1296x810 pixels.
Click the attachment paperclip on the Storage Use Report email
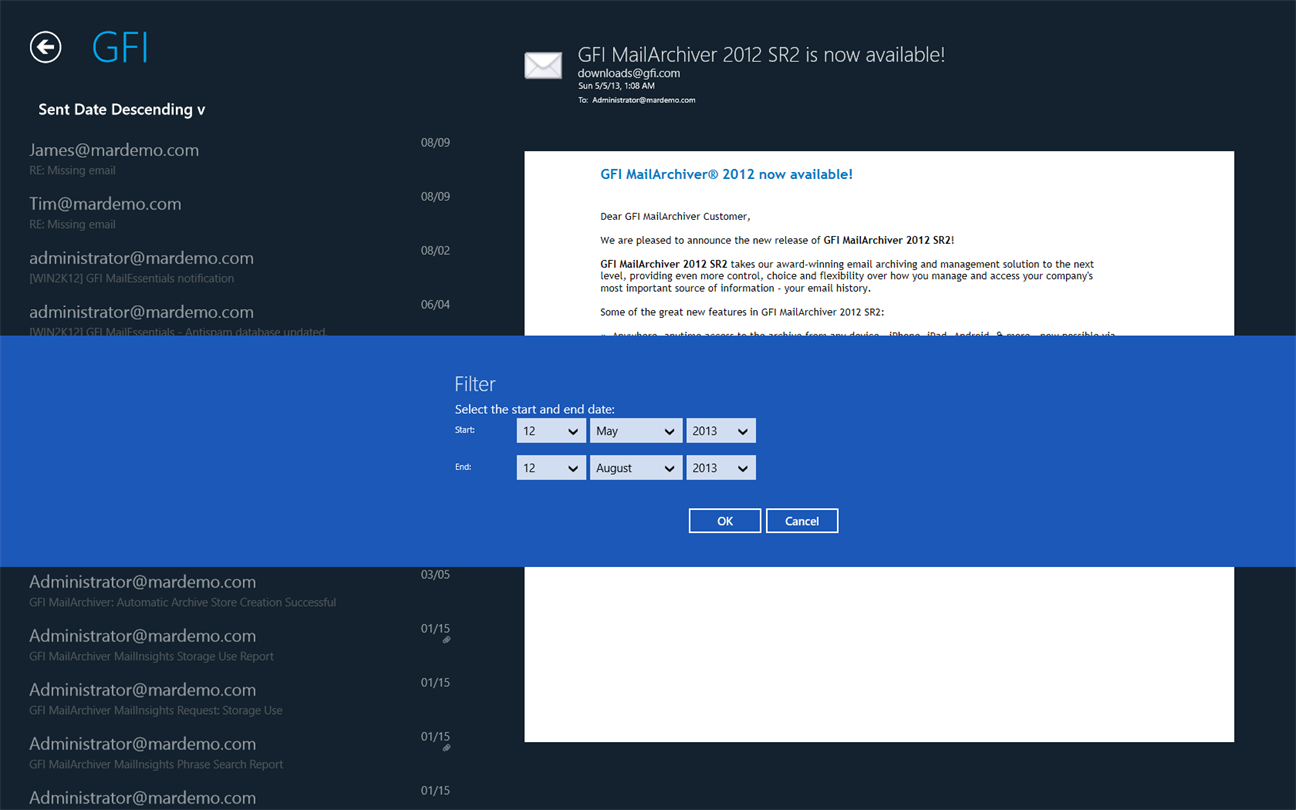click(447, 640)
